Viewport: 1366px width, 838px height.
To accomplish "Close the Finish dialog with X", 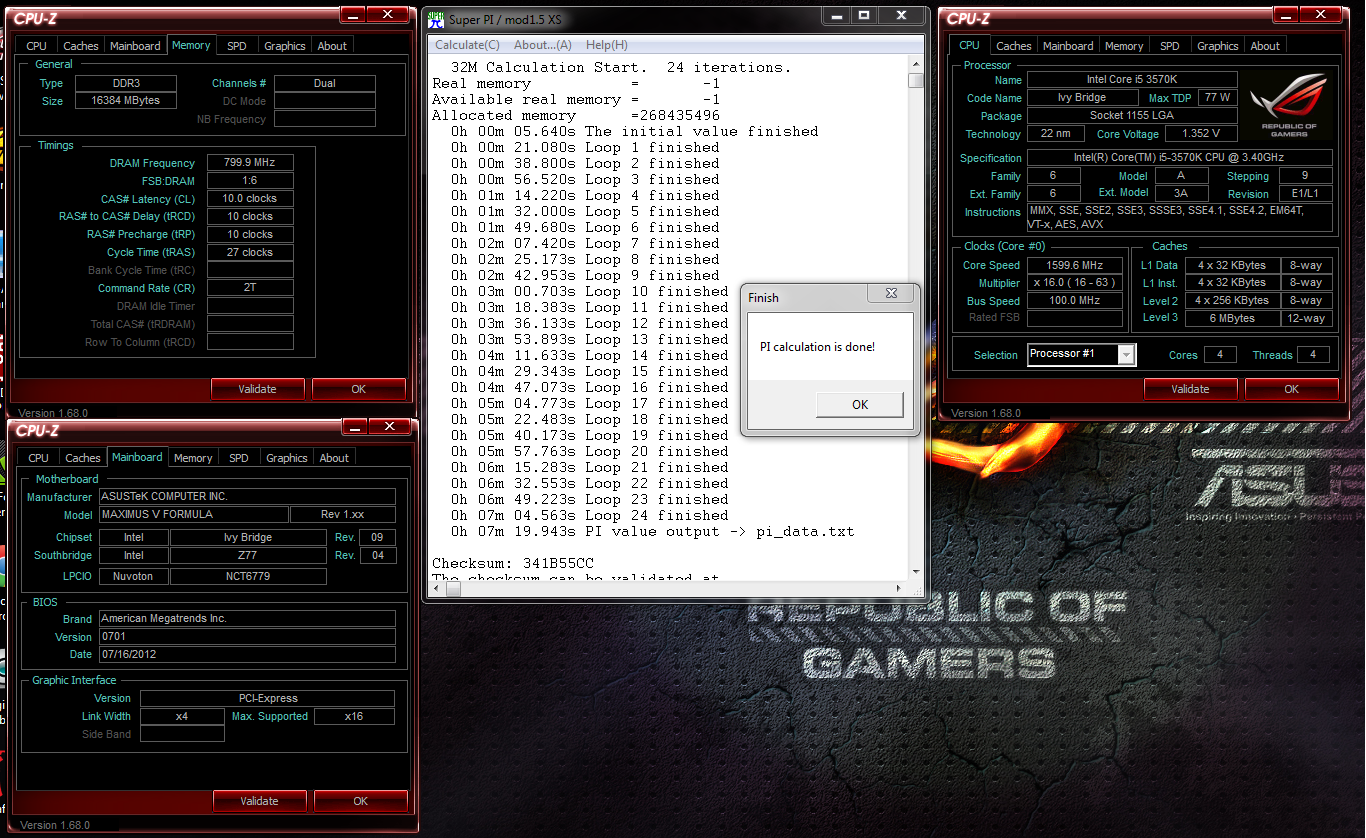I will click(x=890, y=293).
